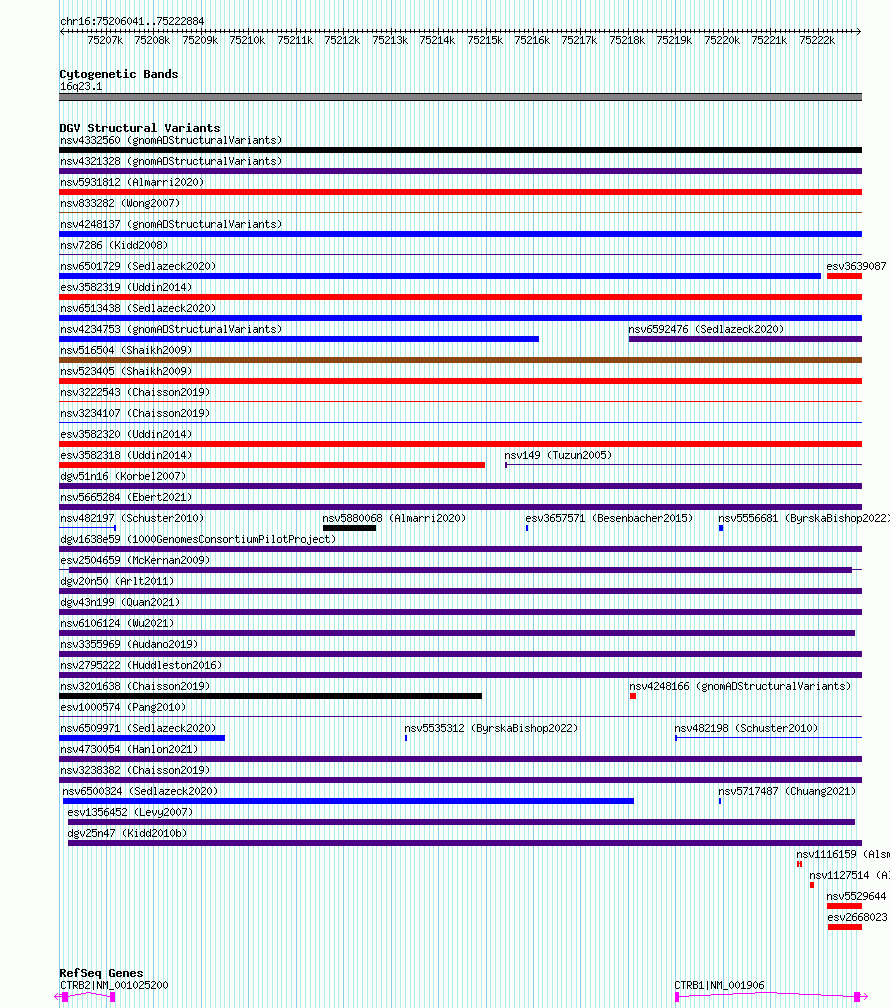Image resolution: width=890 pixels, height=1008 pixels.
Task: Select the nsv6513438 (Sedlazeck2020) label
Action: coord(138,309)
